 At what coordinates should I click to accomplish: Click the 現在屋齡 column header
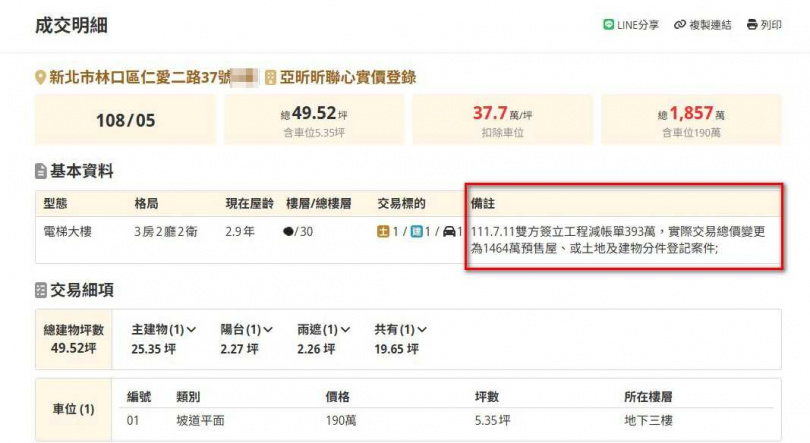point(250,203)
